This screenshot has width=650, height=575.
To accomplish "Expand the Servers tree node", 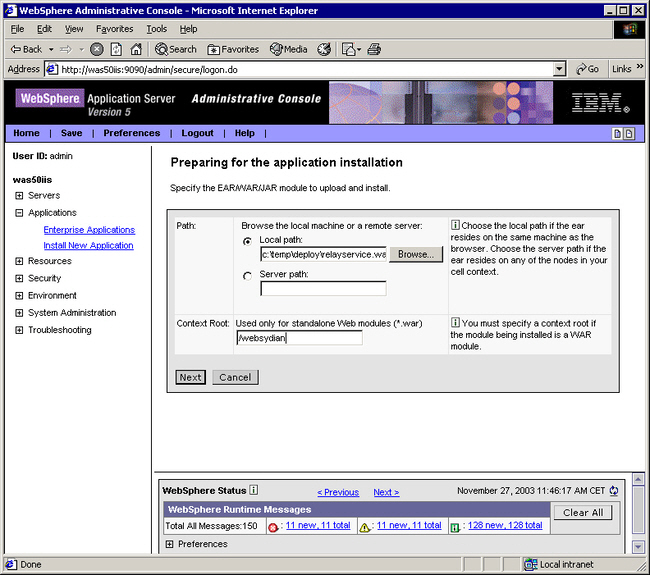I will coord(19,195).
